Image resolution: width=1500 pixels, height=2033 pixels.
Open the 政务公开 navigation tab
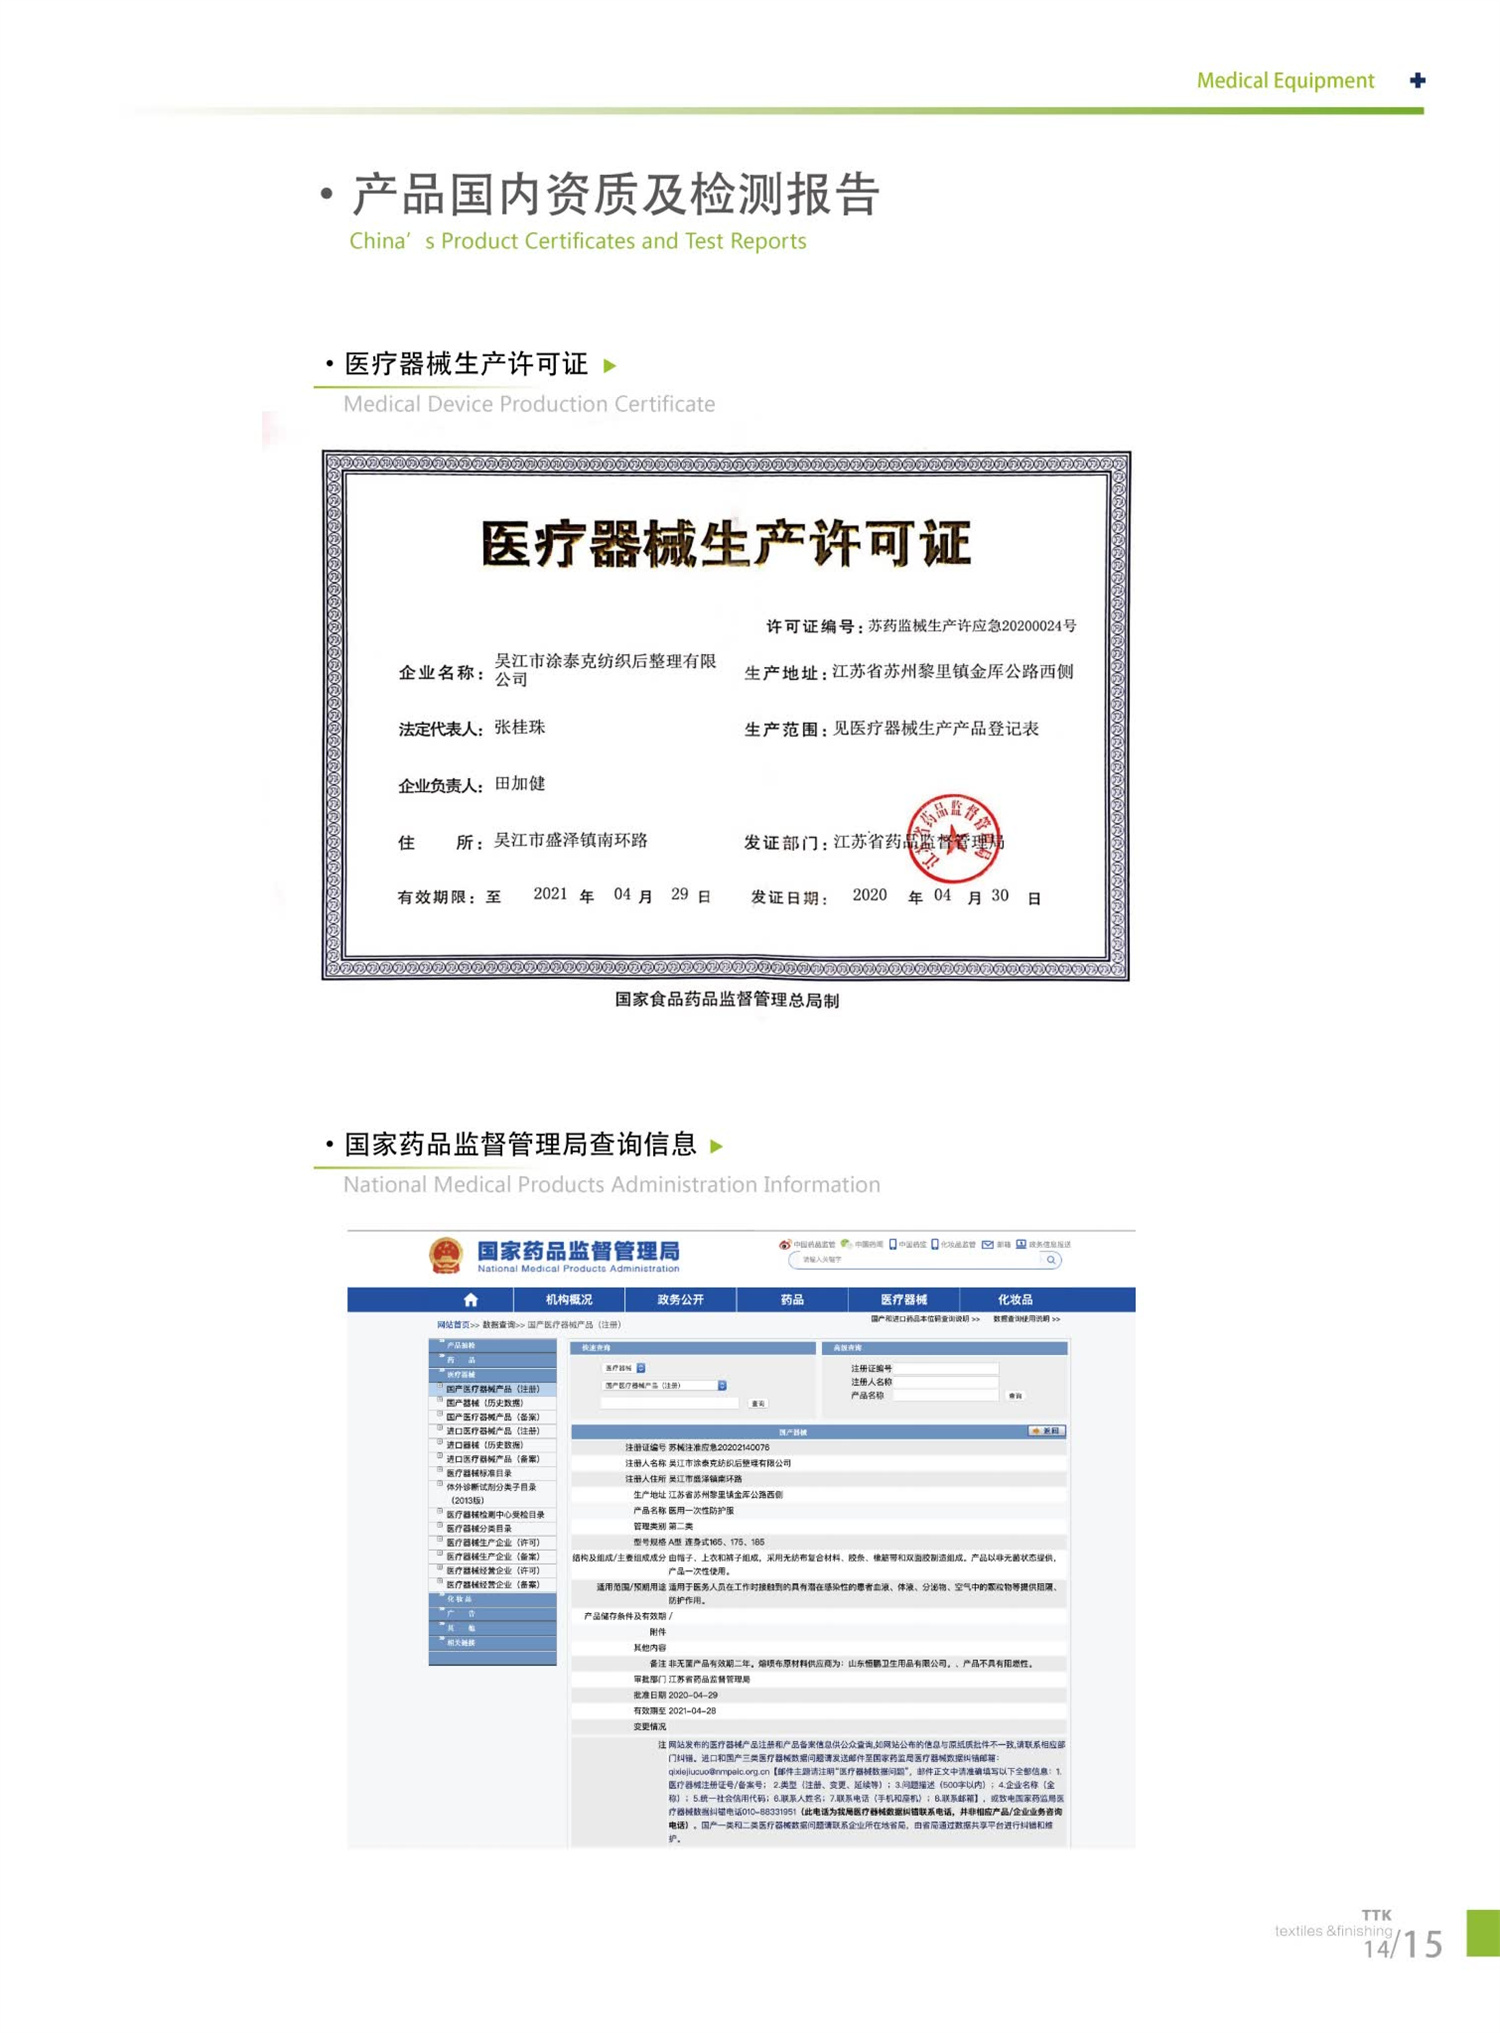[x=680, y=1299]
